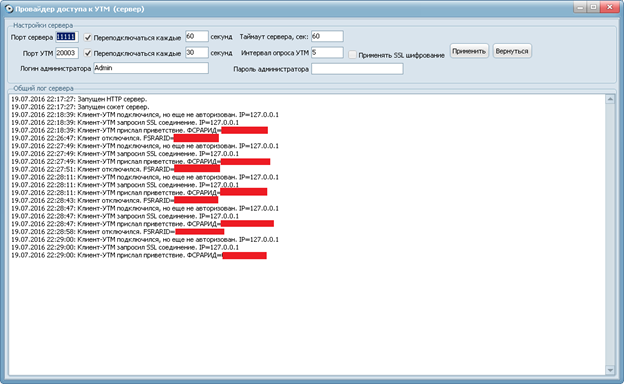Toggle reconnect checkbox next to Порт сервера
This screenshot has height=384, width=624.
pyautogui.click(x=88, y=37)
